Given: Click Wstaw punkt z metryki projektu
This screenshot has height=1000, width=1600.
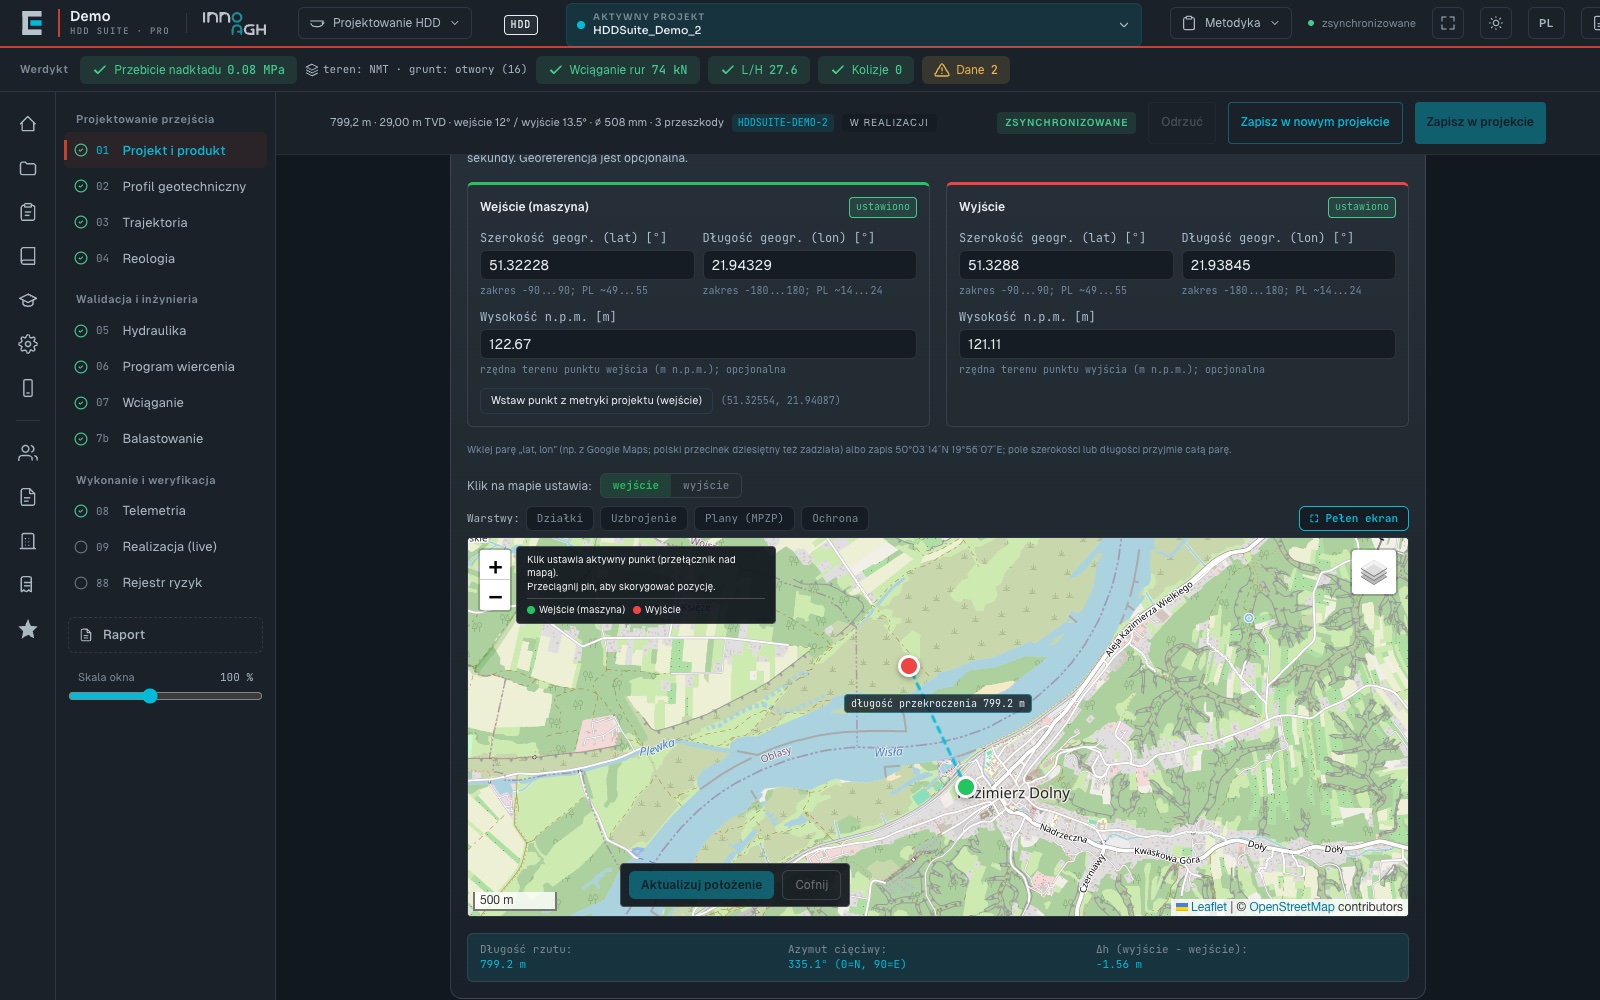Looking at the screenshot, I should pos(596,400).
